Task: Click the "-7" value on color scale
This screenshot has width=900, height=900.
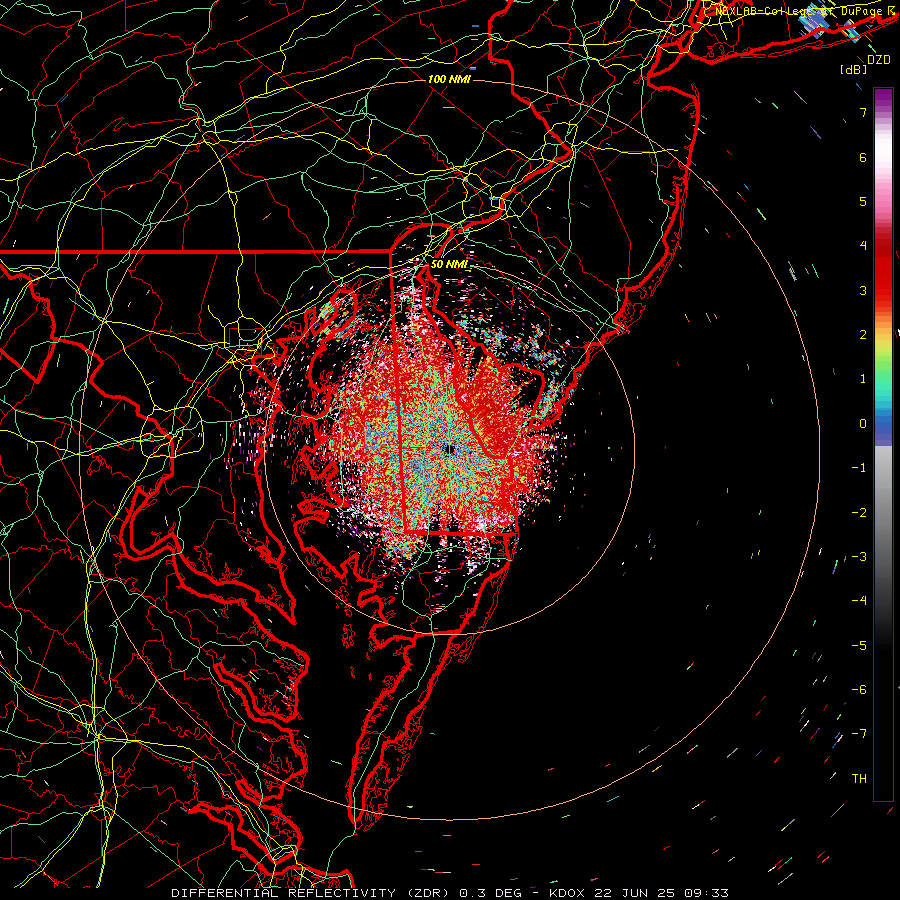Action: coord(859,734)
